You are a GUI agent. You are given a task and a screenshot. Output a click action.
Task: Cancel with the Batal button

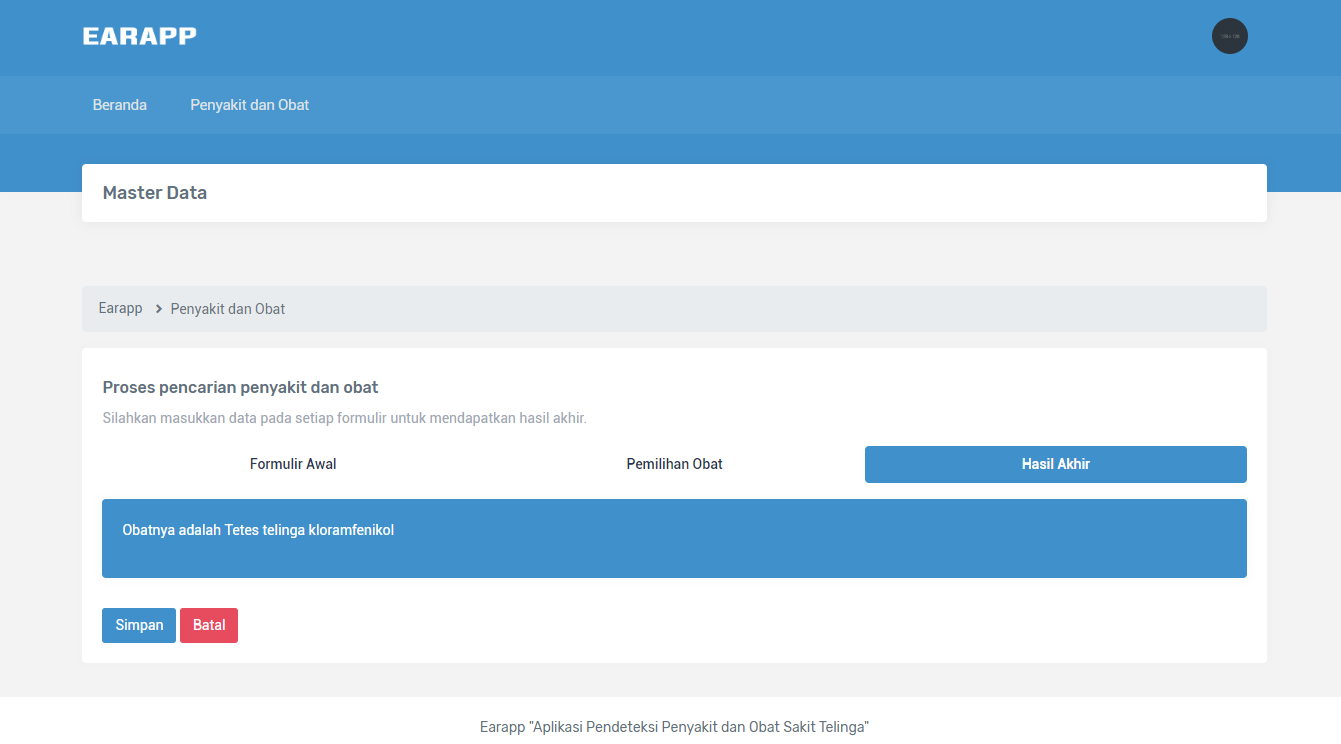(209, 625)
